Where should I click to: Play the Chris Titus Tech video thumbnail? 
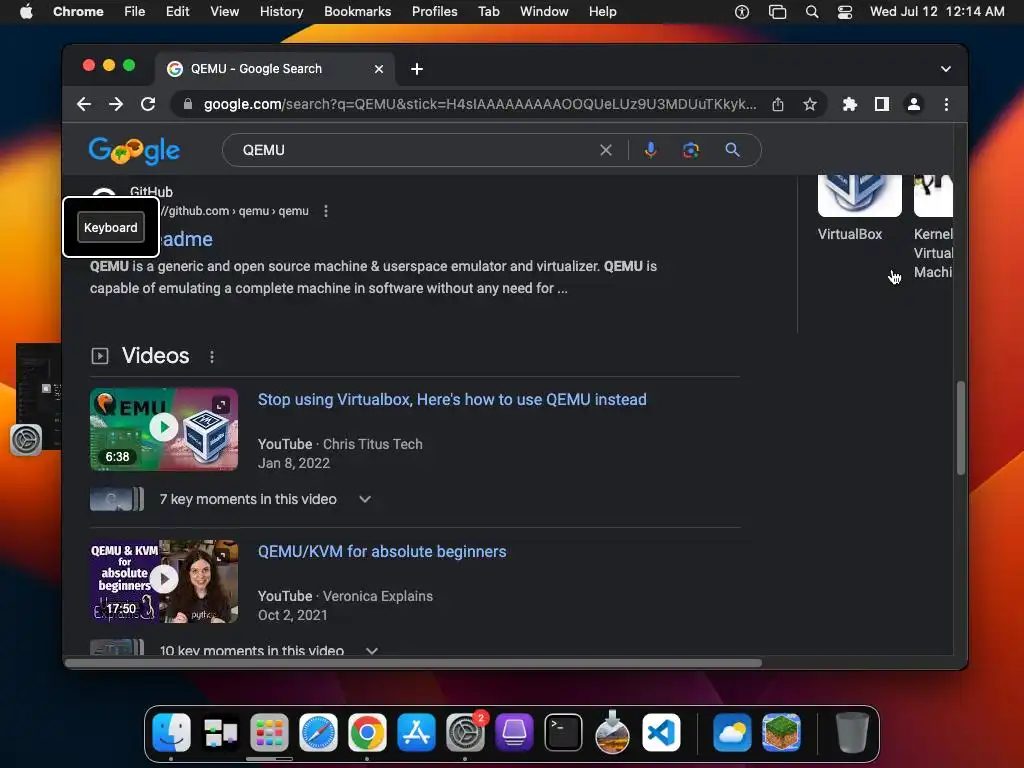[x=164, y=429]
